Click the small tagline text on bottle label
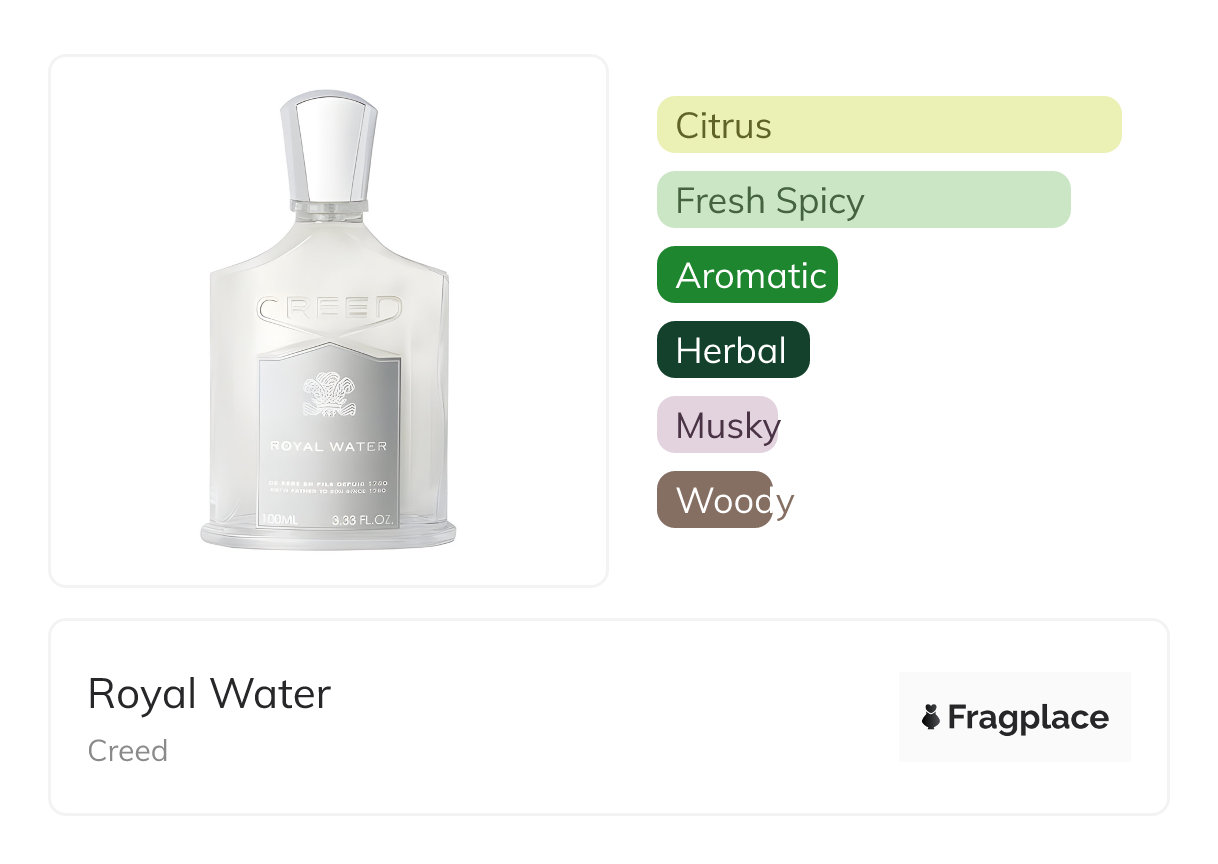Screen dimensions: 1218x864 point(329,488)
